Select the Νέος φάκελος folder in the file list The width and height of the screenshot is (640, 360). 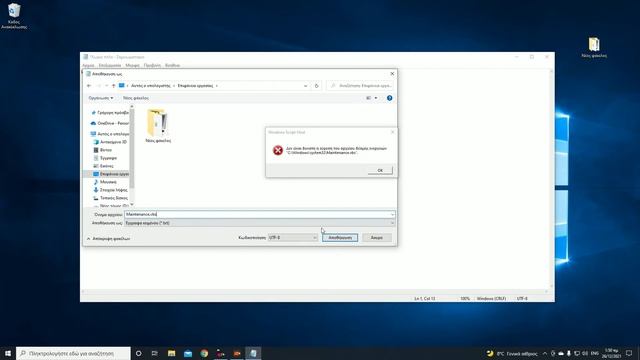tap(158, 126)
